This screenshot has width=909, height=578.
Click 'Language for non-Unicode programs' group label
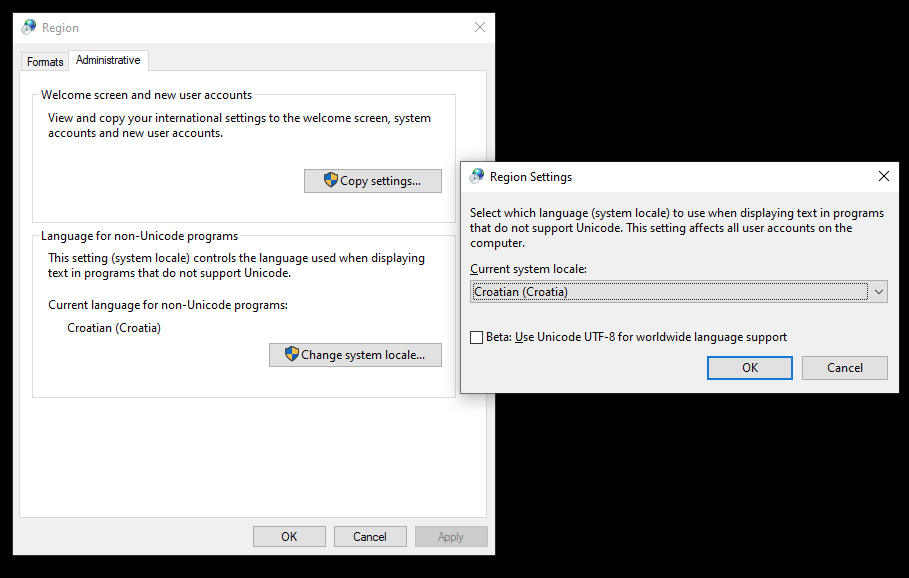(139, 236)
